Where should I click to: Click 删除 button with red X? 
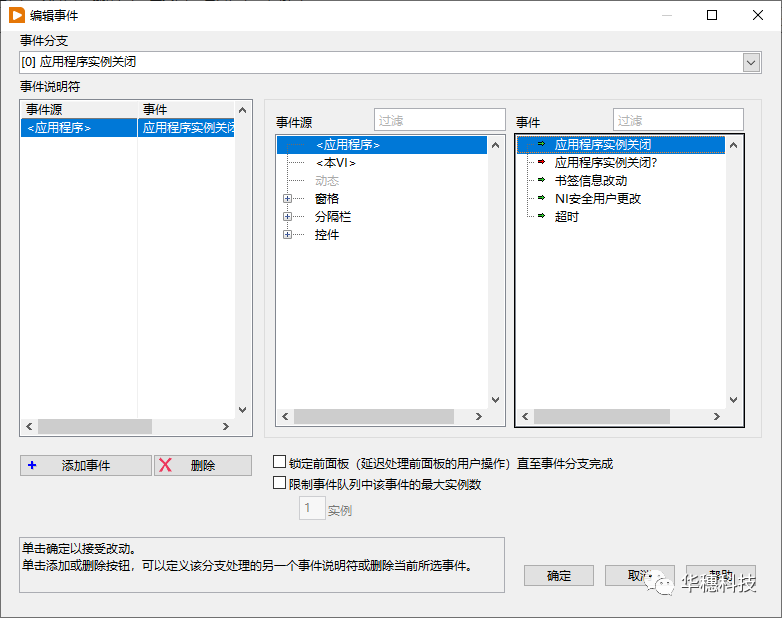pos(203,465)
